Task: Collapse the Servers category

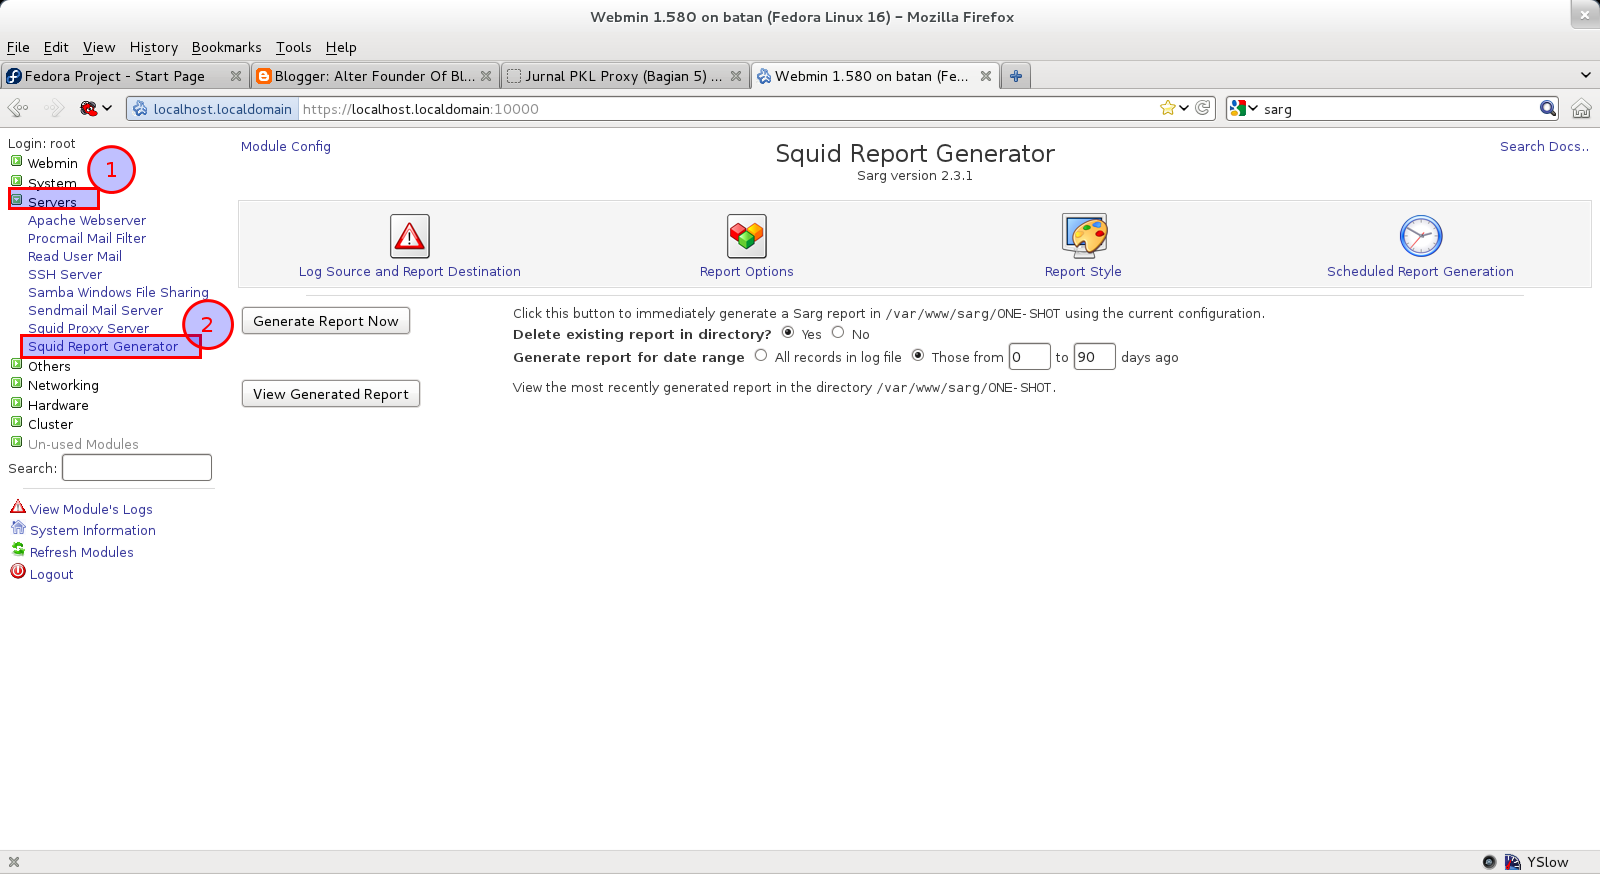Action: (x=16, y=200)
